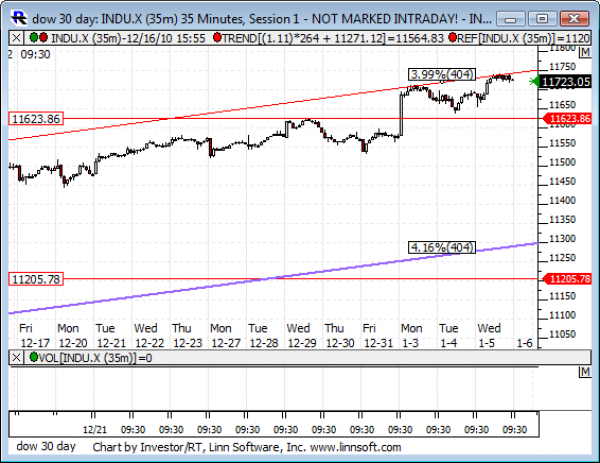
Task: Maximize the chart window
Action: click(542, 19)
